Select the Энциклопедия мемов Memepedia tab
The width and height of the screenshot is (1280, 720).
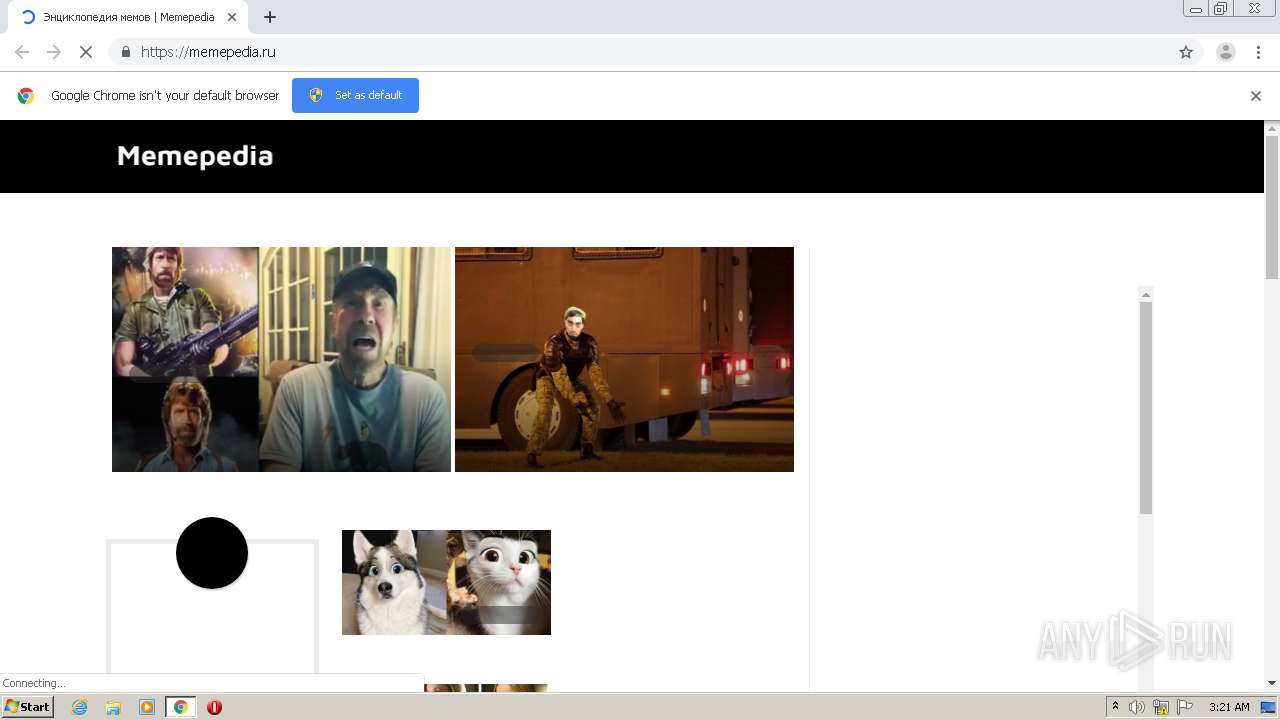pyautogui.click(x=128, y=17)
